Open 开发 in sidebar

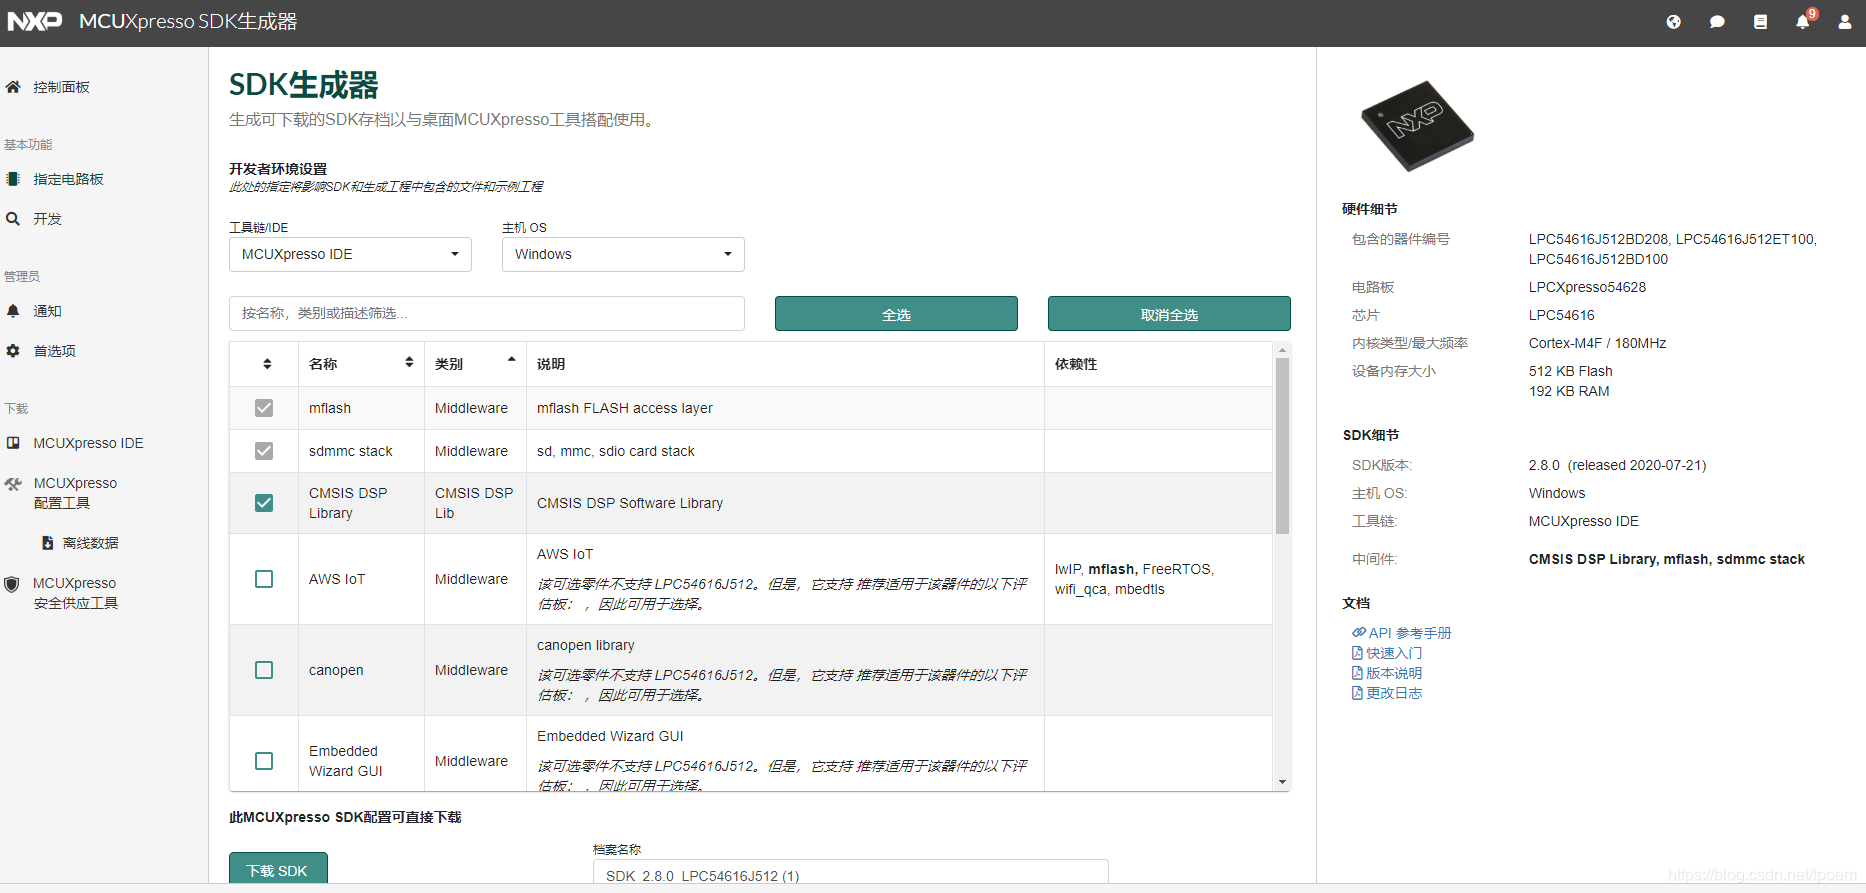tap(47, 219)
